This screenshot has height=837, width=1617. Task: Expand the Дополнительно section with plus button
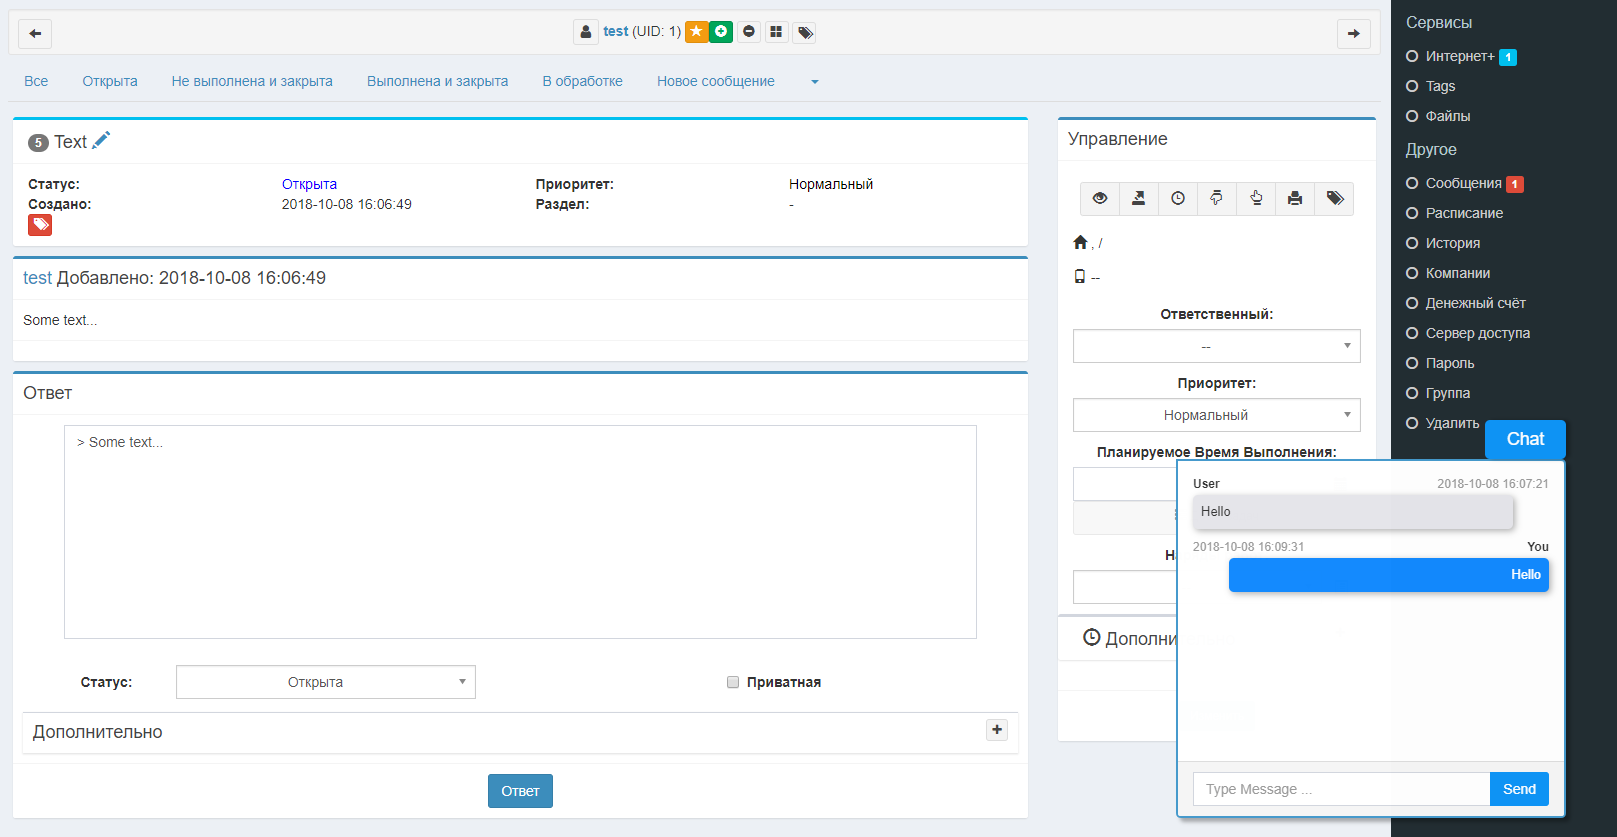point(997,730)
